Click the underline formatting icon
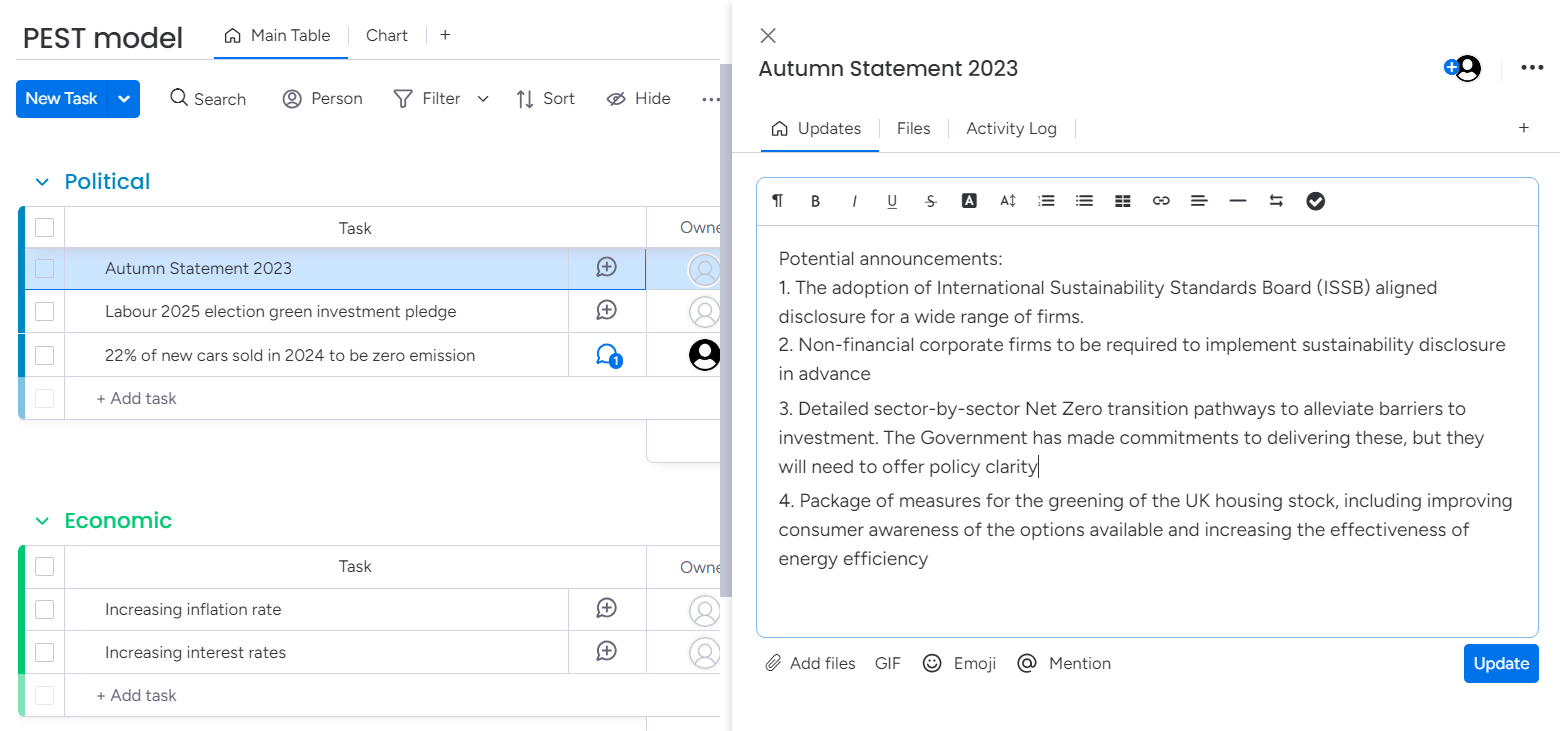Screen dimensions: 1560x731 coord(892,201)
